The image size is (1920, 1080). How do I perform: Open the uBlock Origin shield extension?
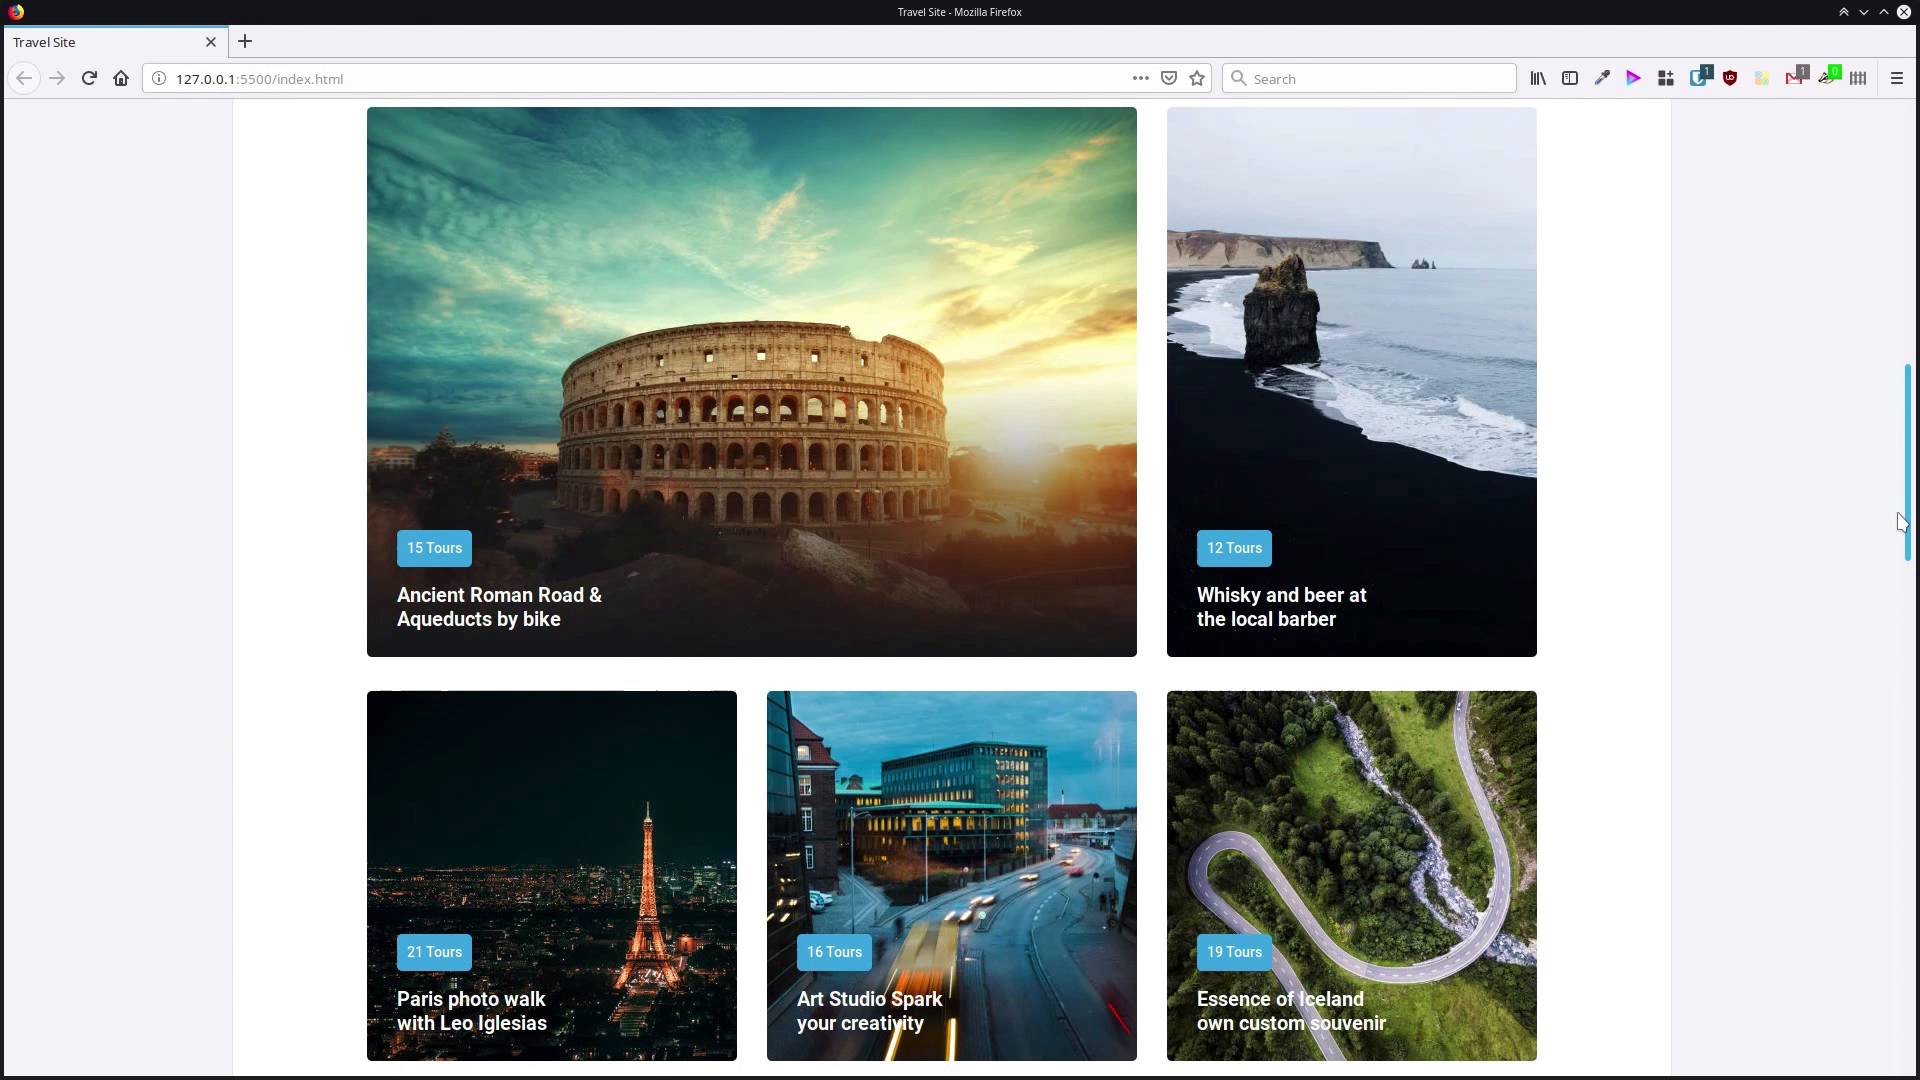(x=1730, y=78)
